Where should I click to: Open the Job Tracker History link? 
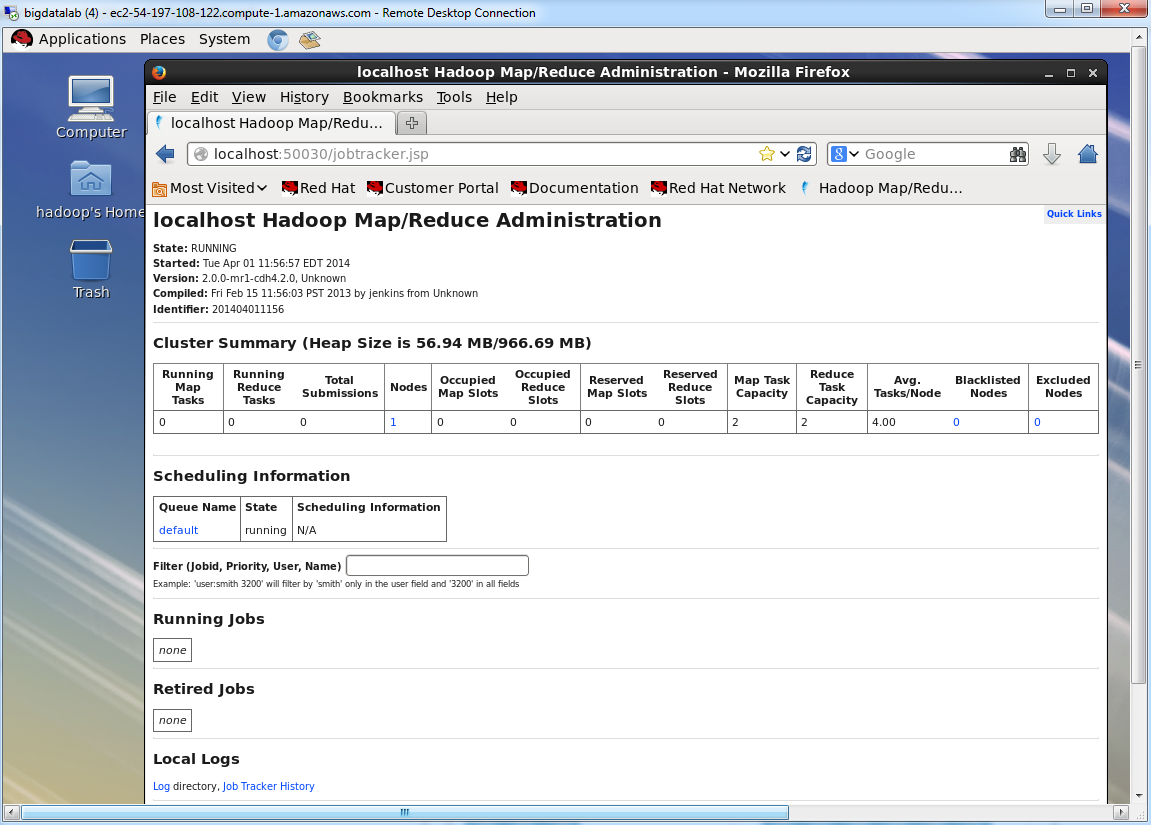[x=268, y=786]
